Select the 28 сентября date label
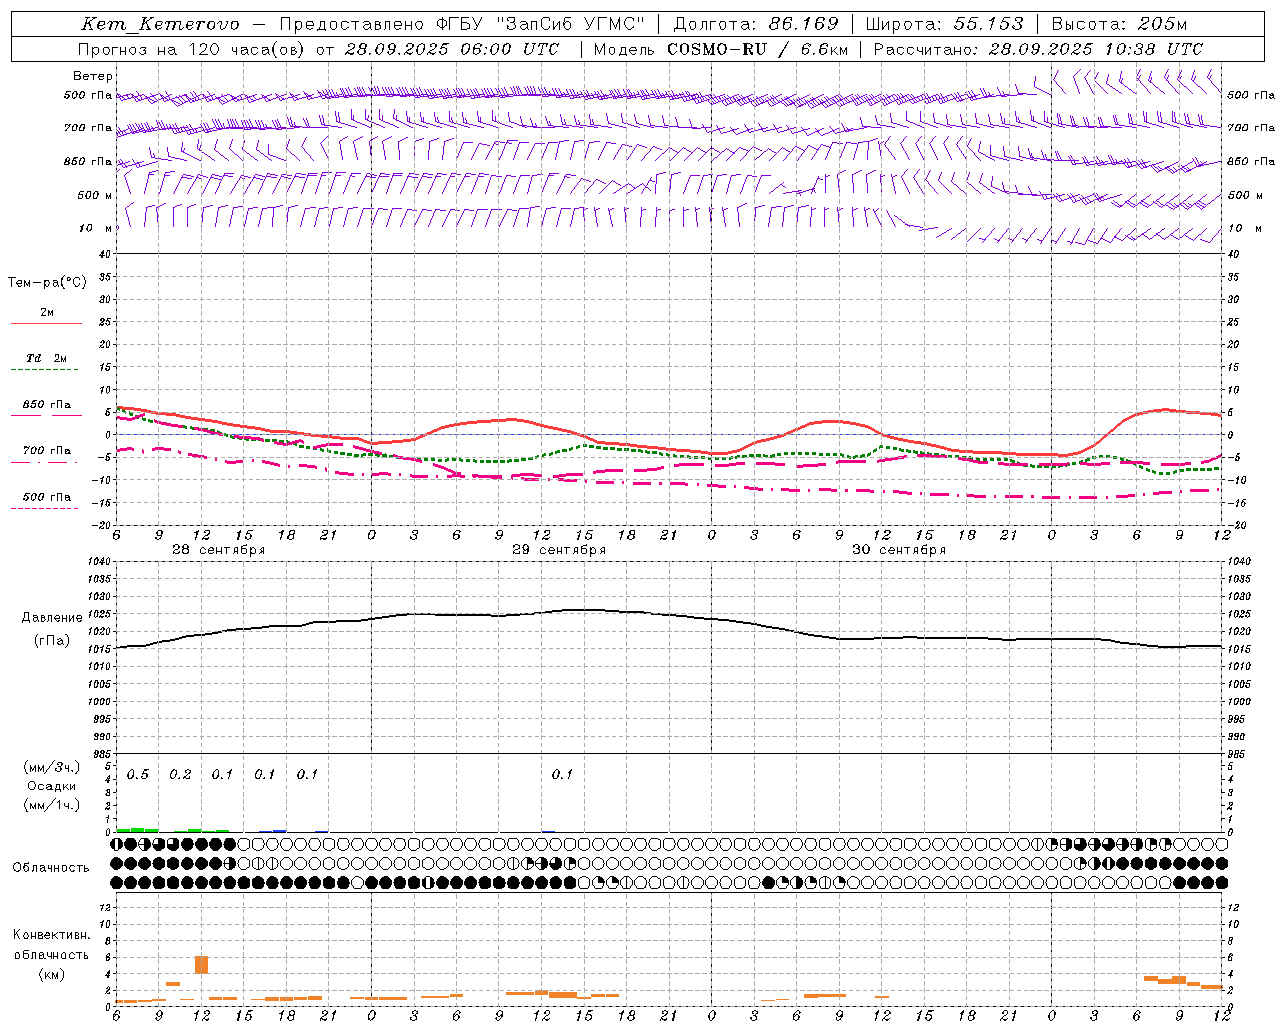Screen dimensions: 1280x1024 coord(218,550)
